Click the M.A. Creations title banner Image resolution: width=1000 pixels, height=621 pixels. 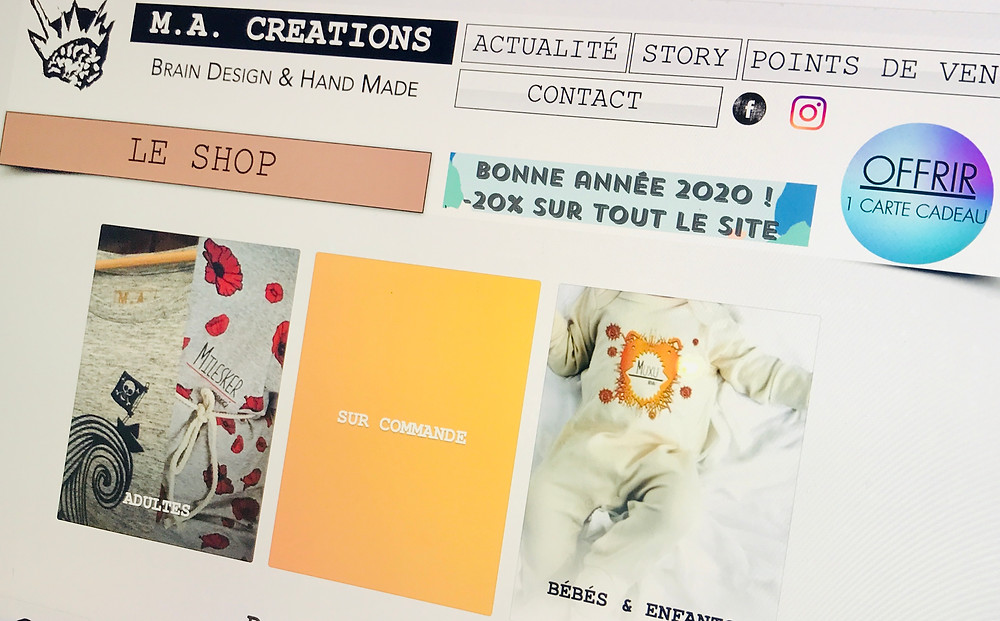(293, 33)
